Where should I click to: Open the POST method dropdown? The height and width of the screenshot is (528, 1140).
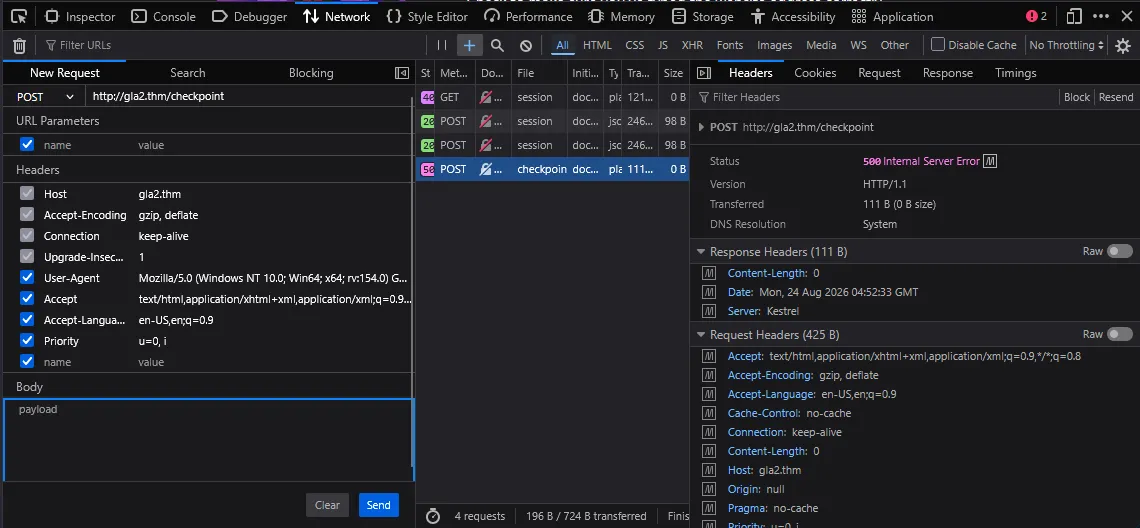[45, 96]
